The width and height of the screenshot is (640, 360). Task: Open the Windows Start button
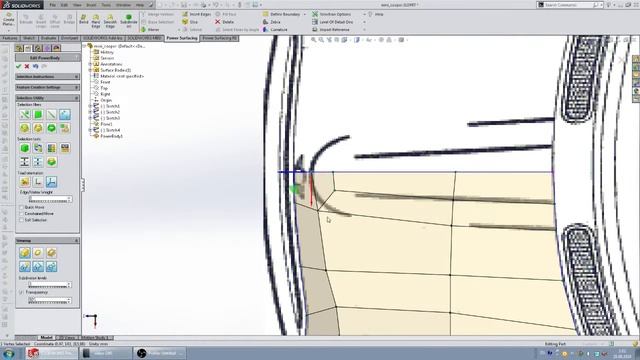[9, 353]
